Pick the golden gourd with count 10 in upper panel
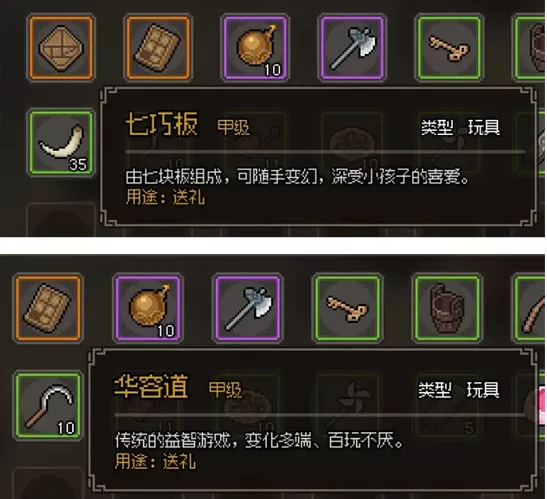This screenshot has height=499, width=547. [255, 47]
